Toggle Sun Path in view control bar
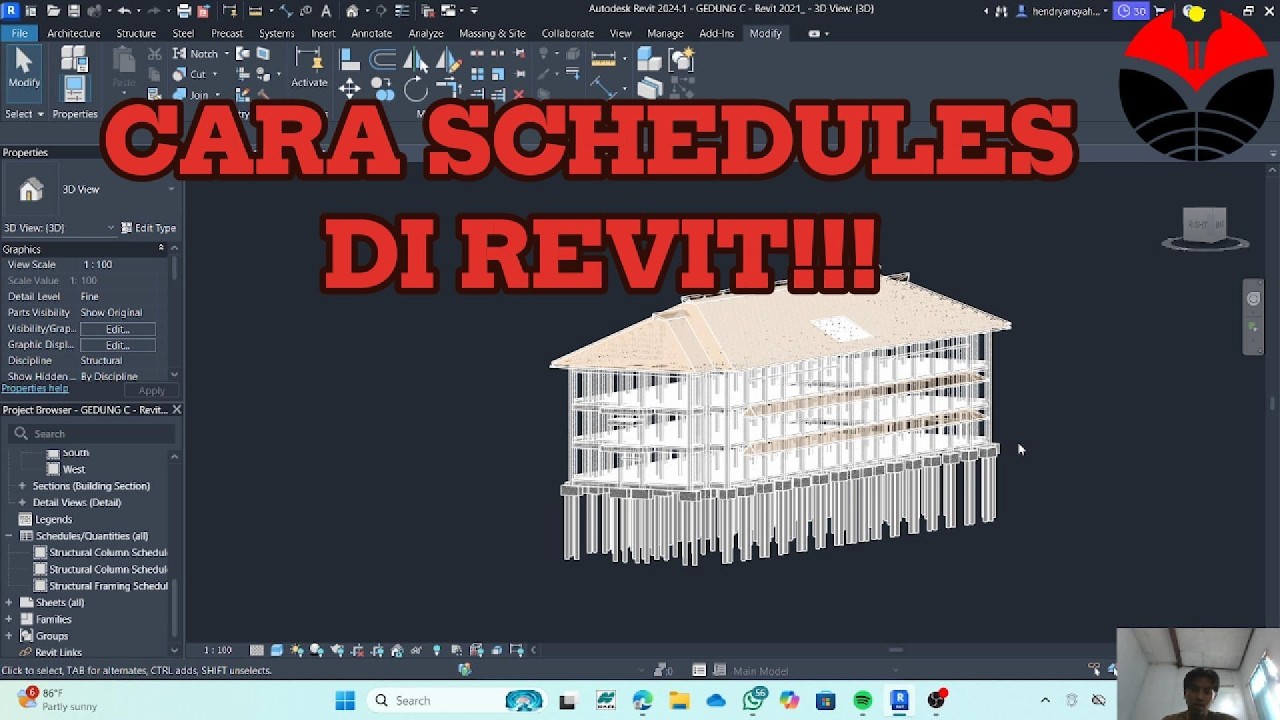The width and height of the screenshot is (1280, 720). click(297, 650)
